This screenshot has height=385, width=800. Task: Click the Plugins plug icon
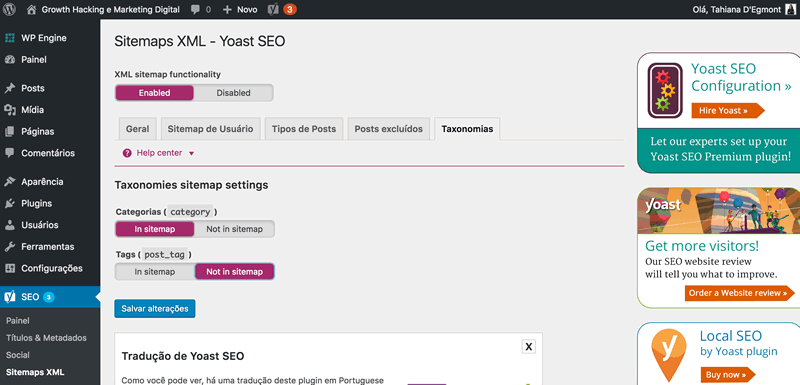coord(9,203)
